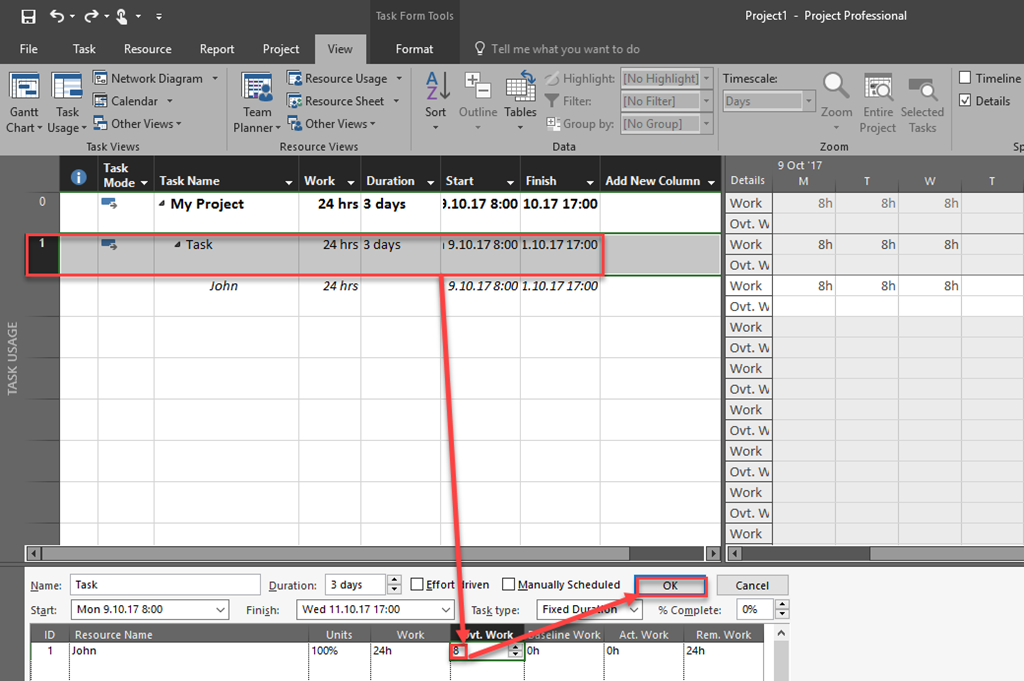Open the Task type dropdown

[x=633, y=609]
